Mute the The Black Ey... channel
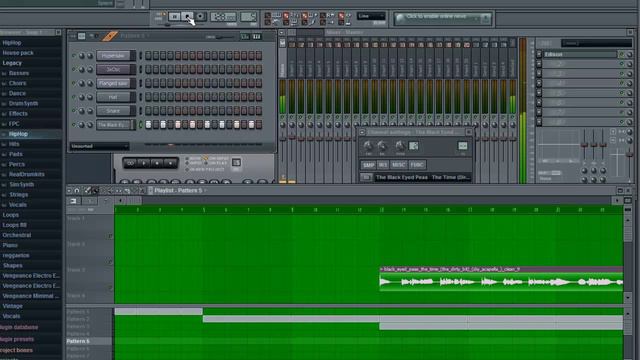The width and height of the screenshot is (640, 360). (x=74, y=125)
